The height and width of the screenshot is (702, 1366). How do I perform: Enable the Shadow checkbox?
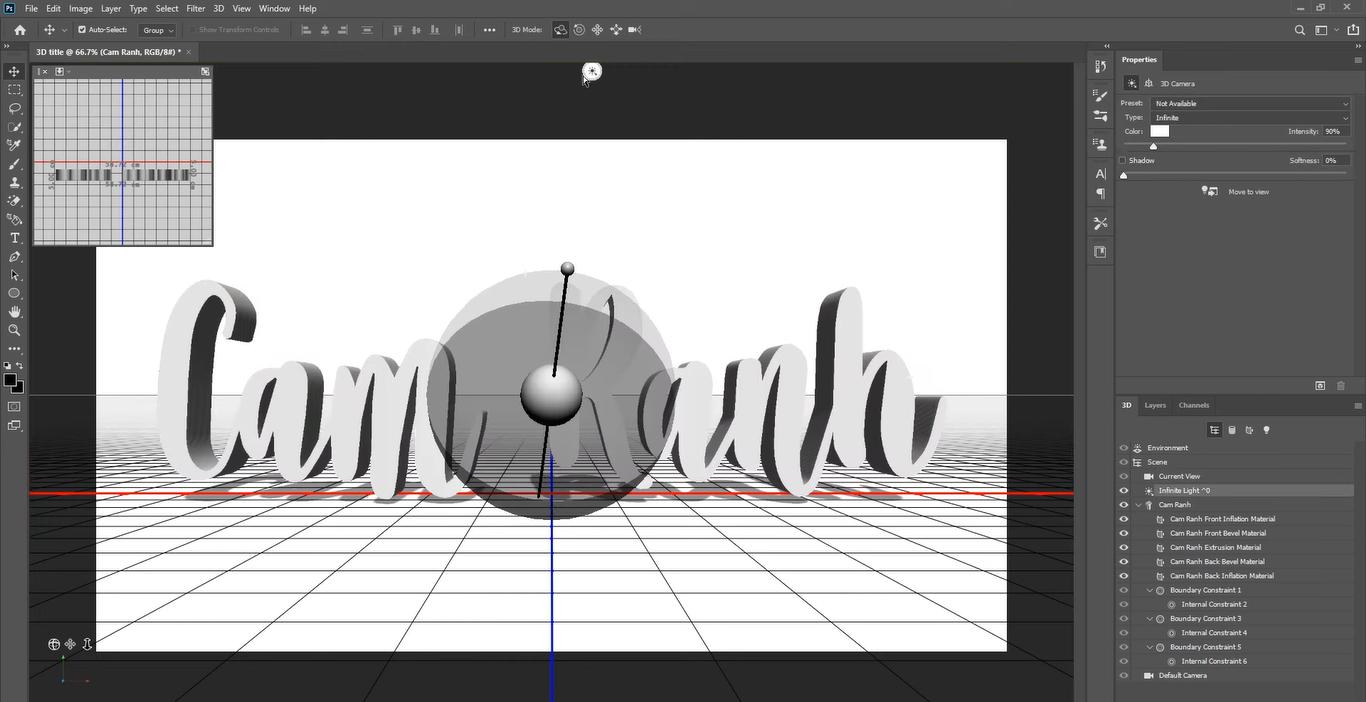coord(1123,160)
